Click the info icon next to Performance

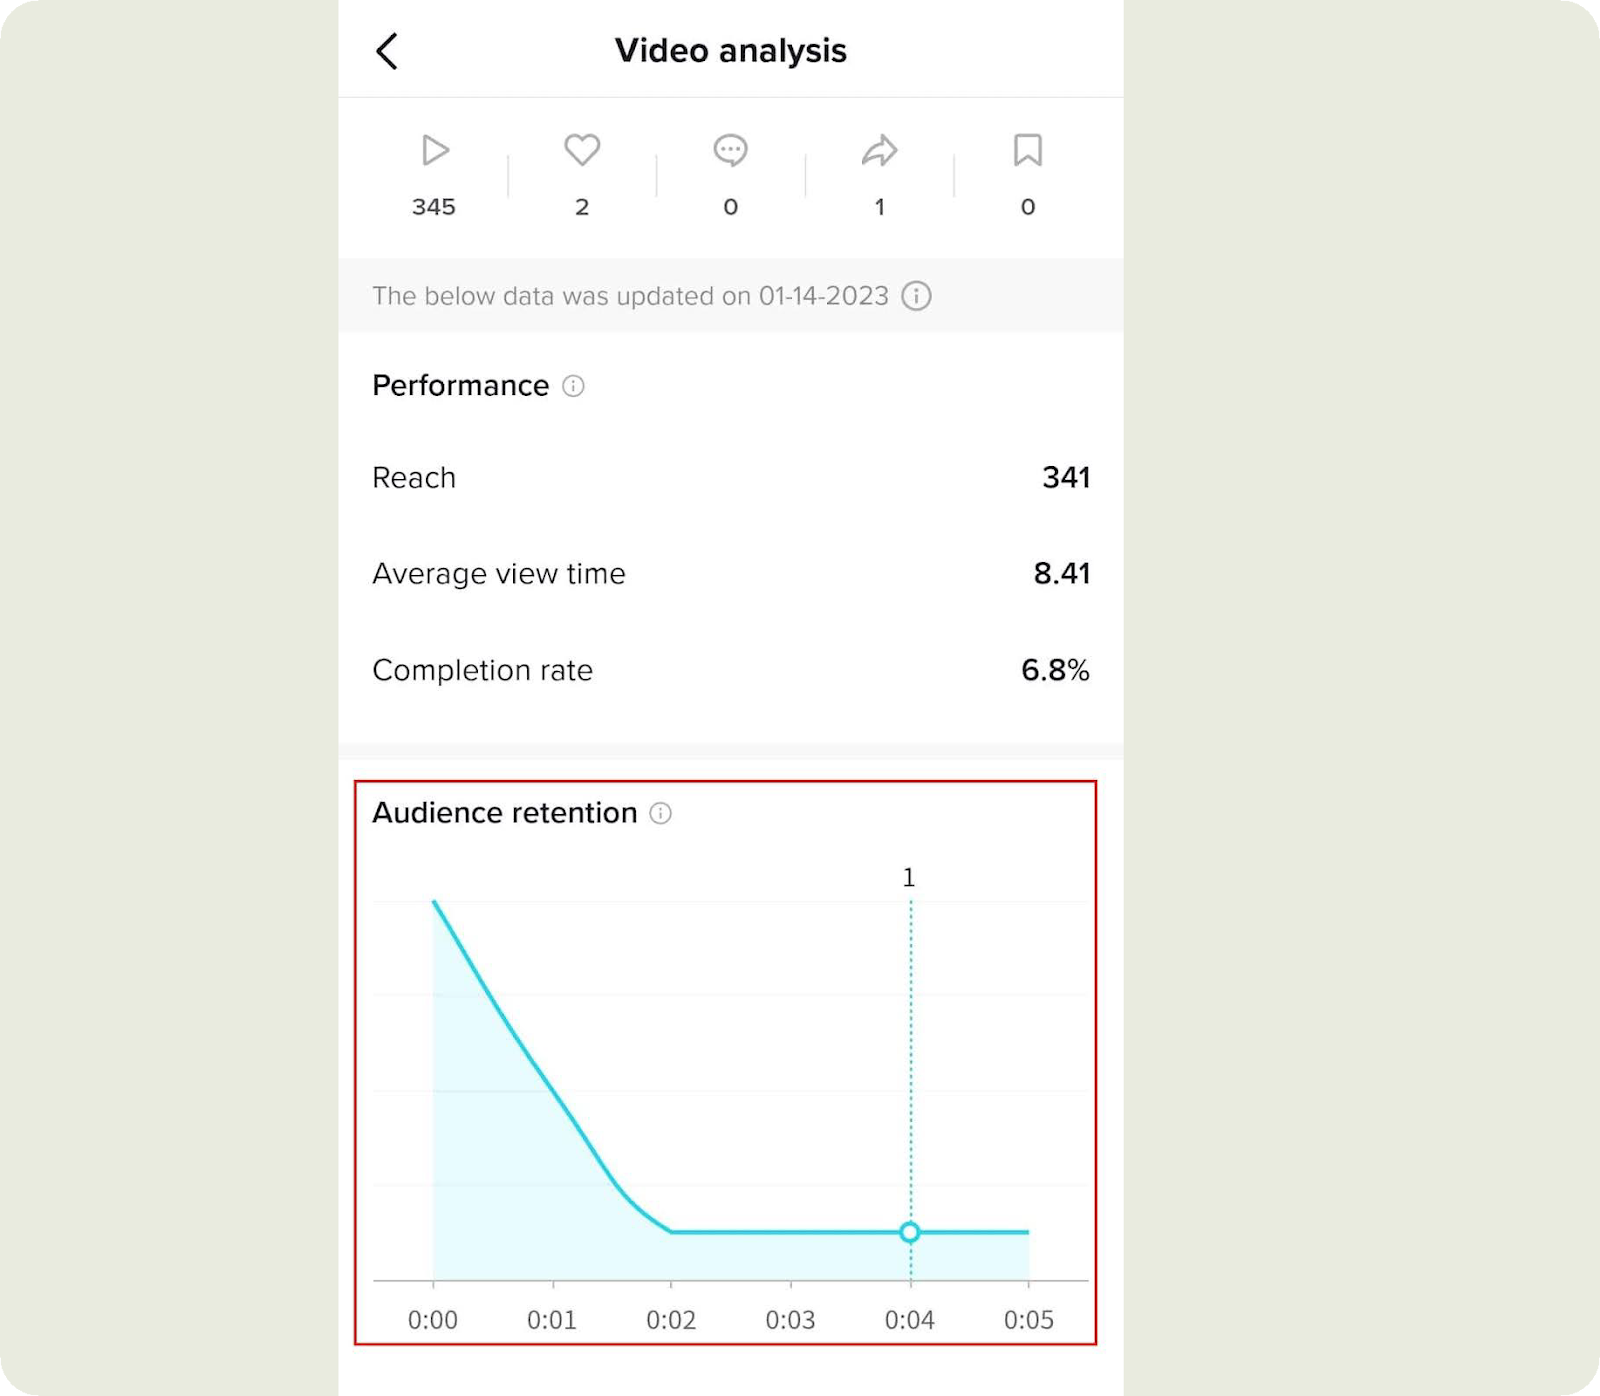[573, 386]
